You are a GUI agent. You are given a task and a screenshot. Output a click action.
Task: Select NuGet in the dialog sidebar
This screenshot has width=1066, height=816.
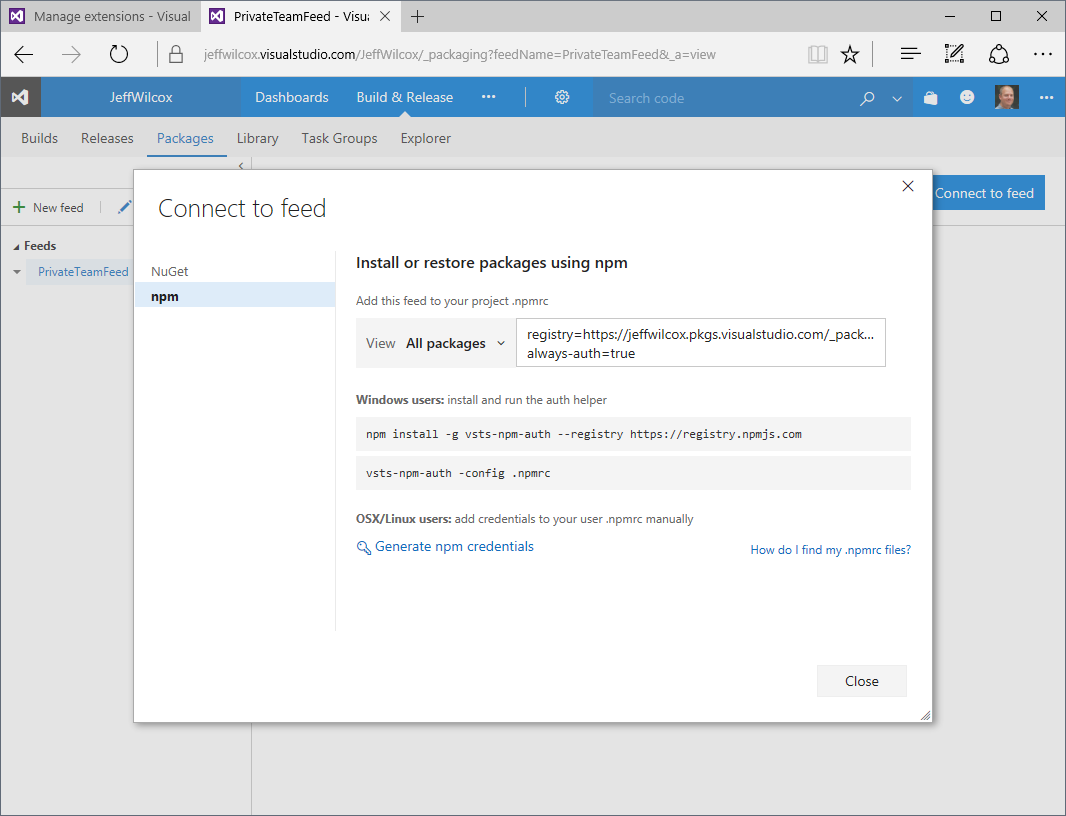click(235, 271)
